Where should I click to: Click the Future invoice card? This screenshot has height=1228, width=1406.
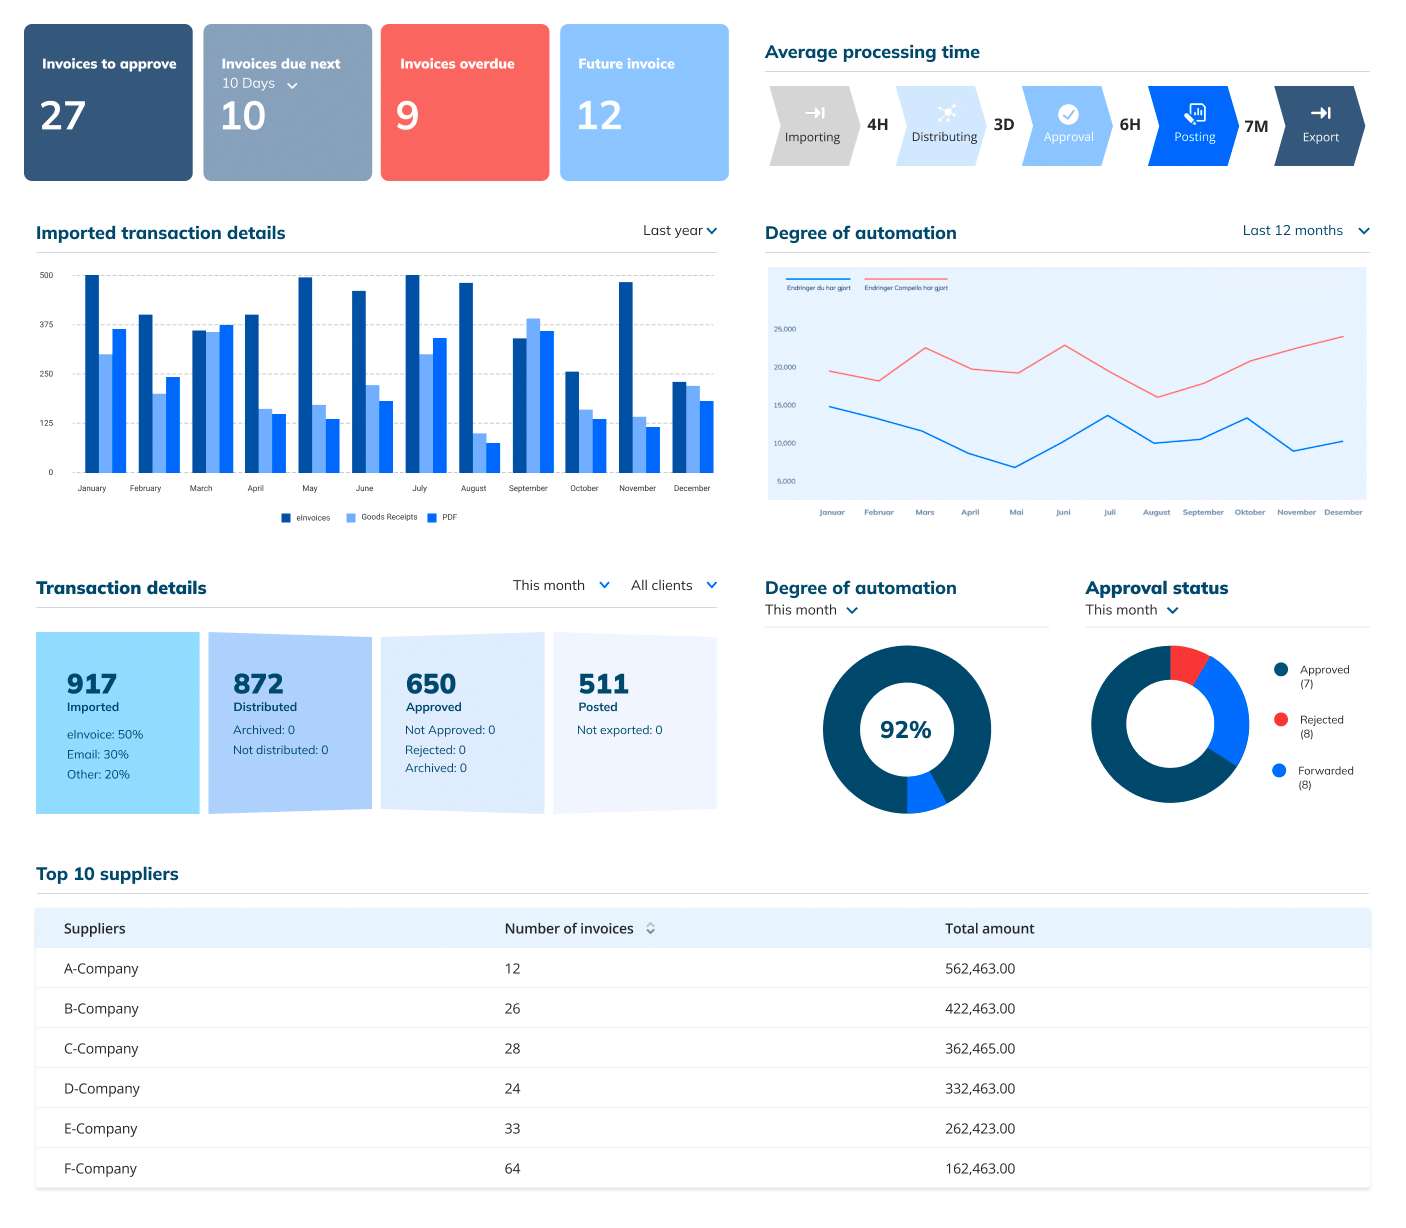tap(644, 102)
